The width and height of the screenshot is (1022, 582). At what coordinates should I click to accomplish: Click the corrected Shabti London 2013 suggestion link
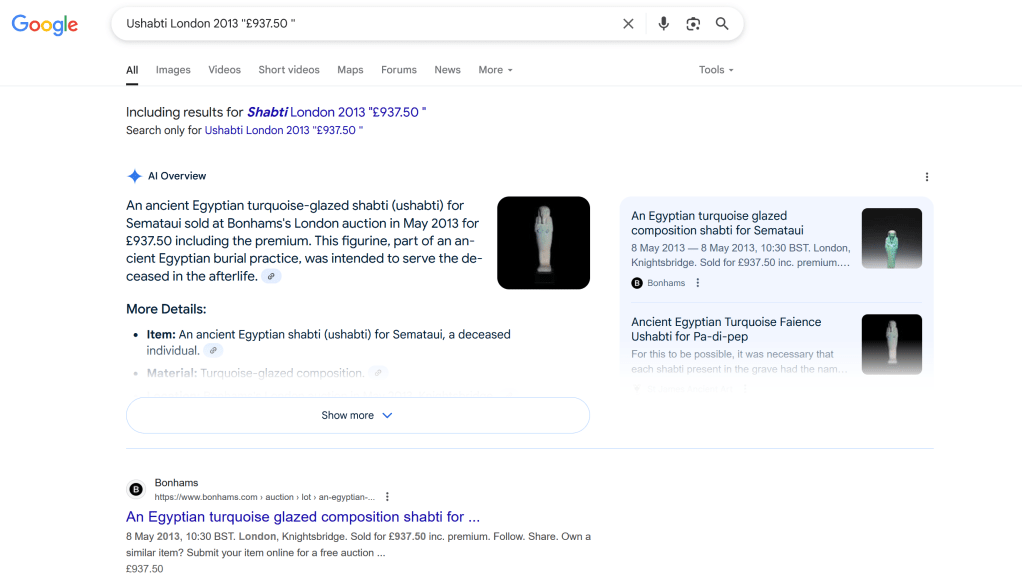(x=336, y=112)
